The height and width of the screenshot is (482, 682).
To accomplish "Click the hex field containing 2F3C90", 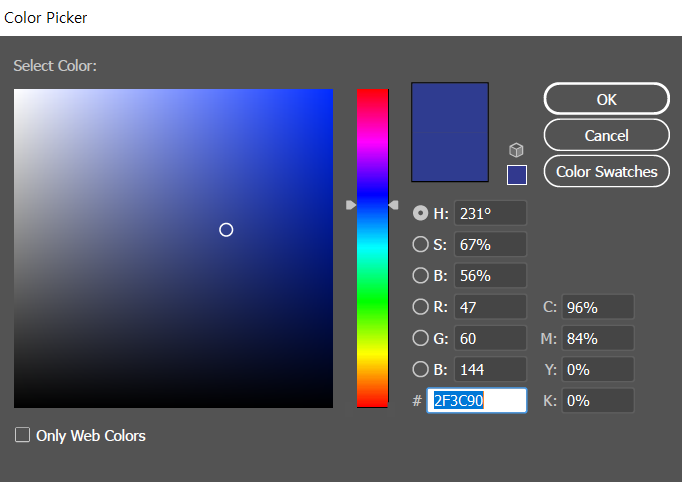I will click(x=477, y=400).
